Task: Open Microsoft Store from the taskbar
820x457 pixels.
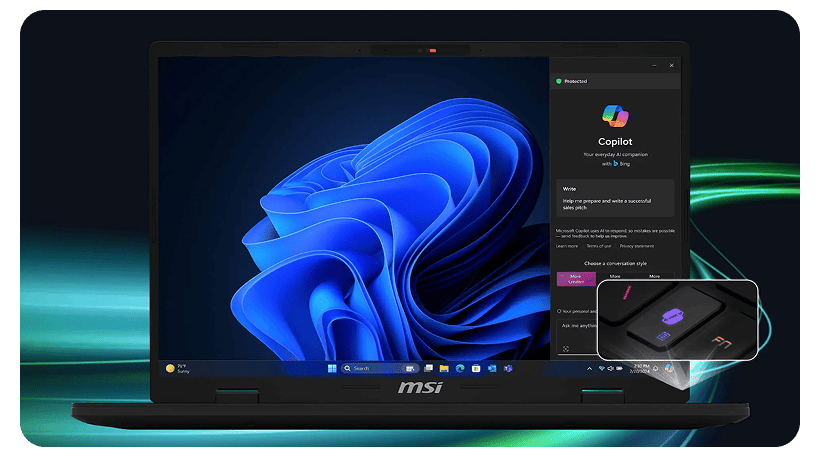Action: pos(476,368)
